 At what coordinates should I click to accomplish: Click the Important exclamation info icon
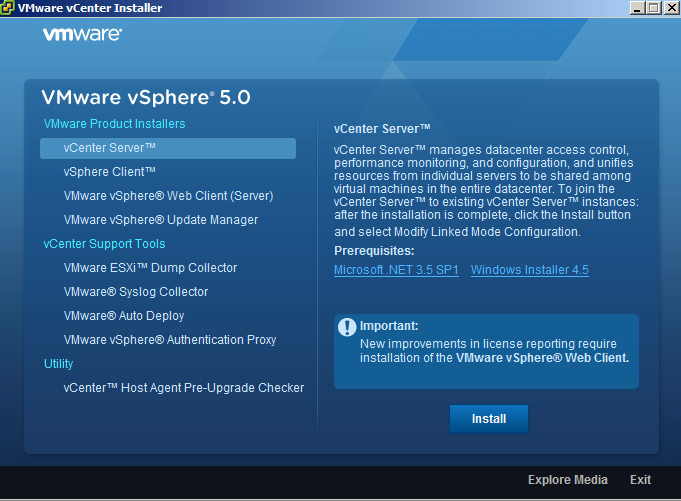pyautogui.click(x=347, y=327)
